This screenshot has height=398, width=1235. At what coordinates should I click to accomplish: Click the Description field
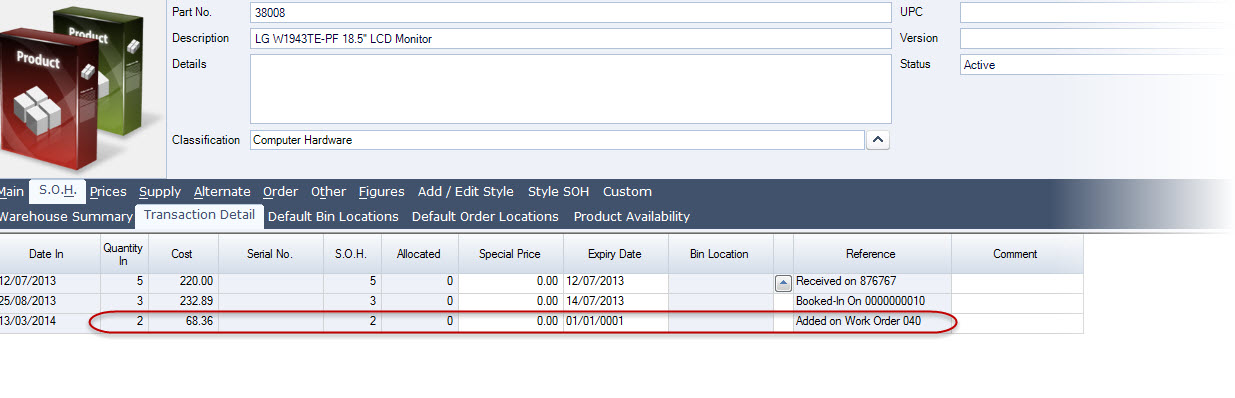570,38
